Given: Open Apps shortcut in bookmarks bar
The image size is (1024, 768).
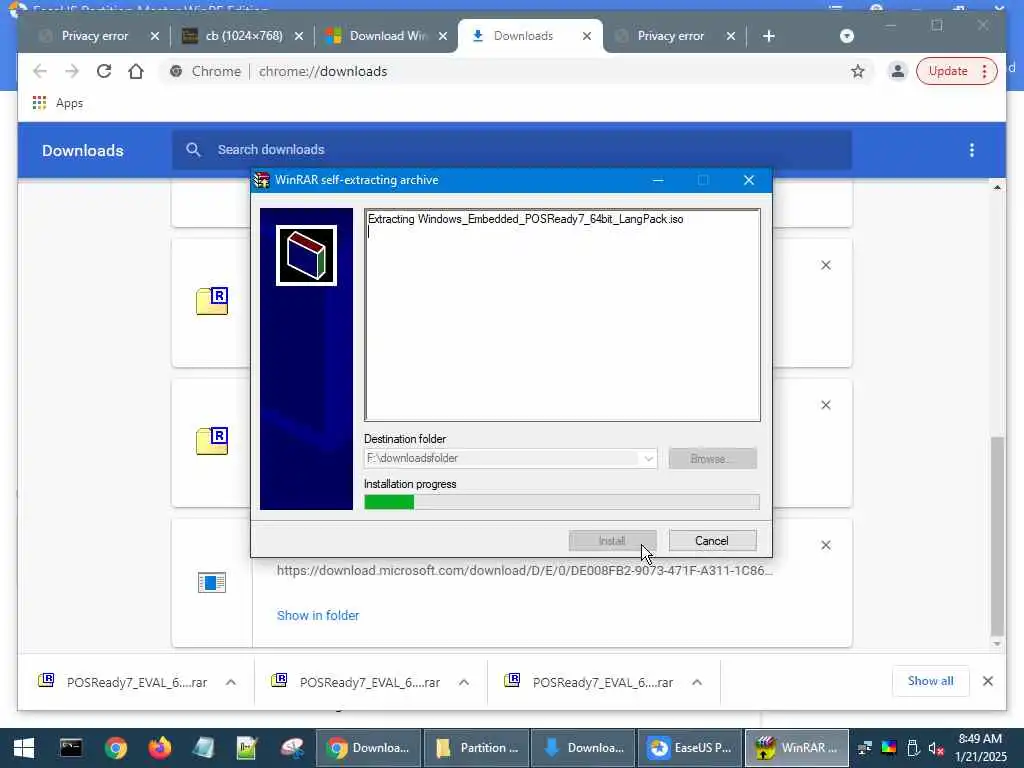Looking at the screenshot, I should [x=57, y=103].
